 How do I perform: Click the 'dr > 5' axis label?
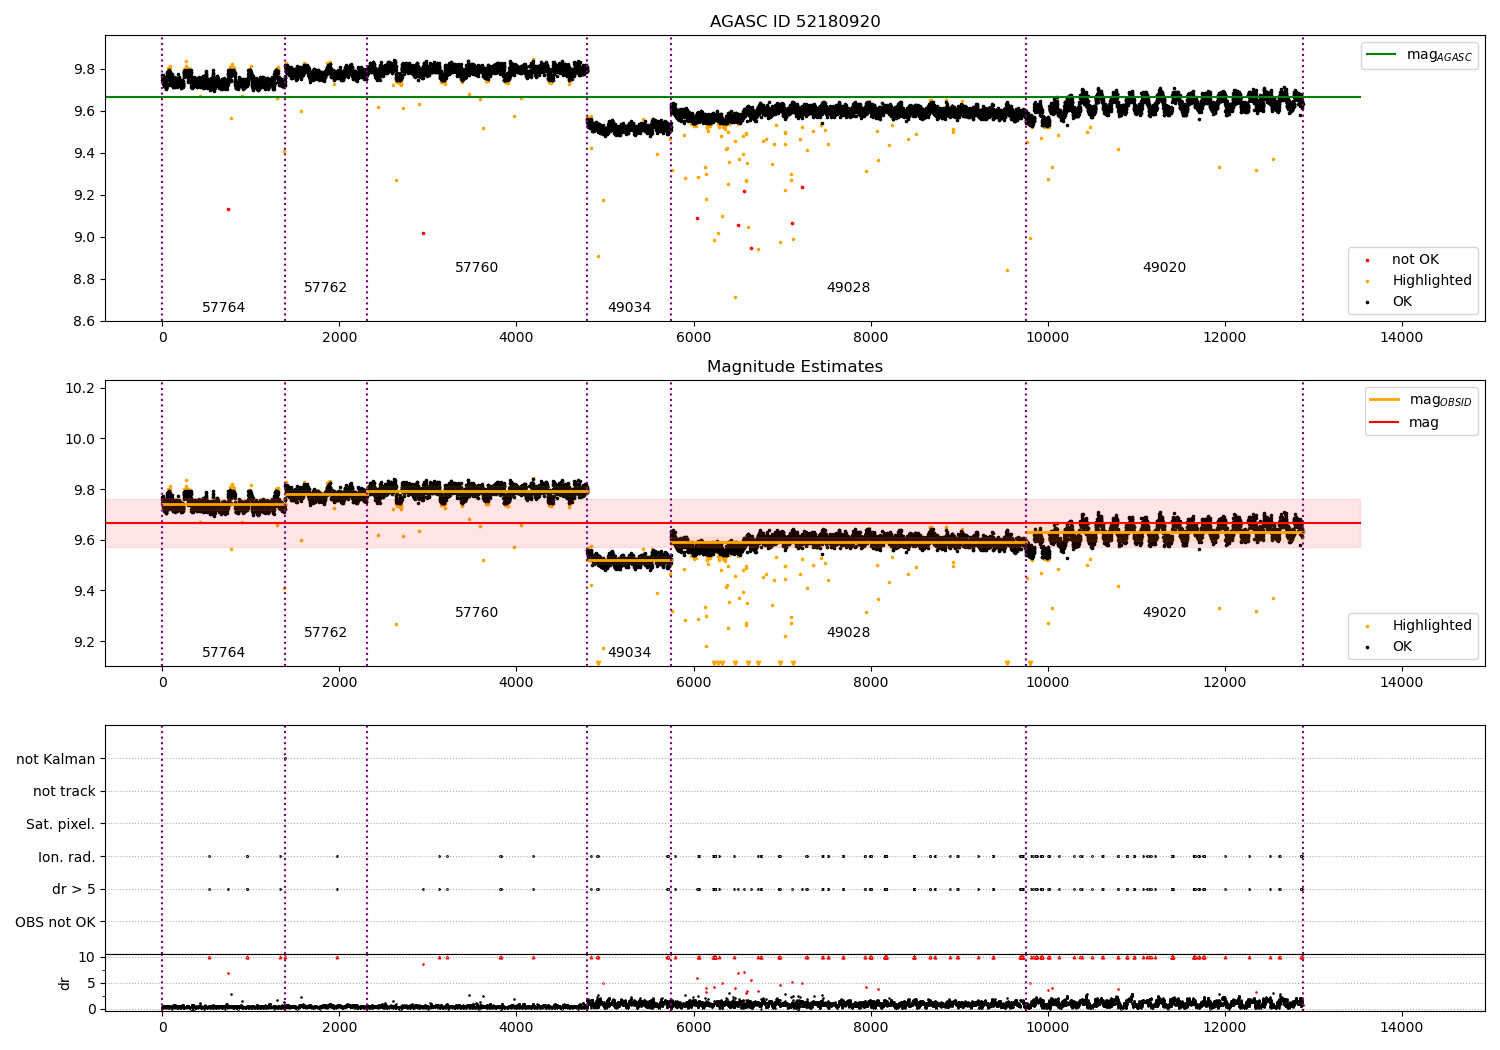click(74, 889)
